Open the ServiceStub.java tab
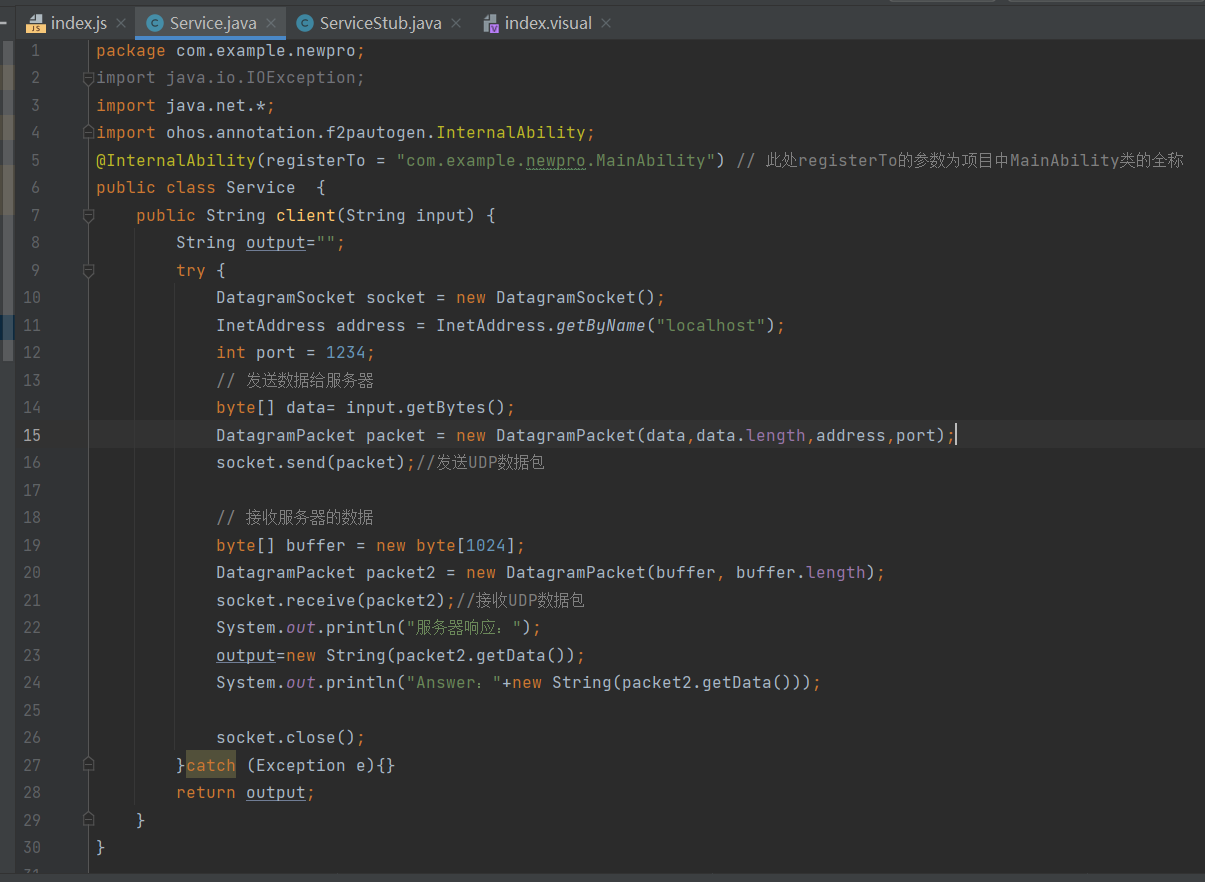 (x=380, y=22)
